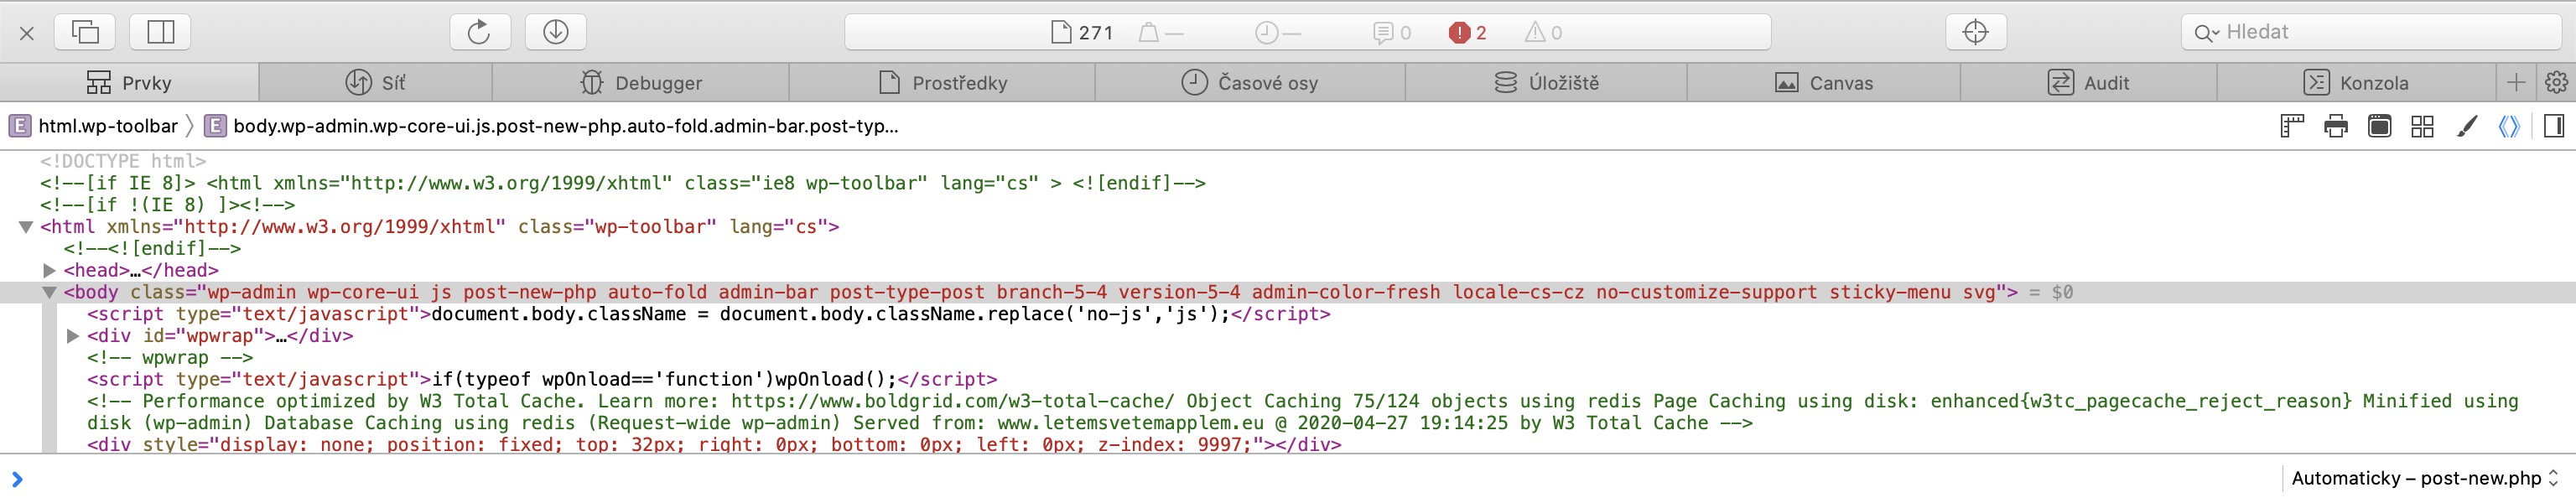The height and width of the screenshot is (503, 2576).
Task: Add a new tab with plus button
Action: [x=2516, y=82]
